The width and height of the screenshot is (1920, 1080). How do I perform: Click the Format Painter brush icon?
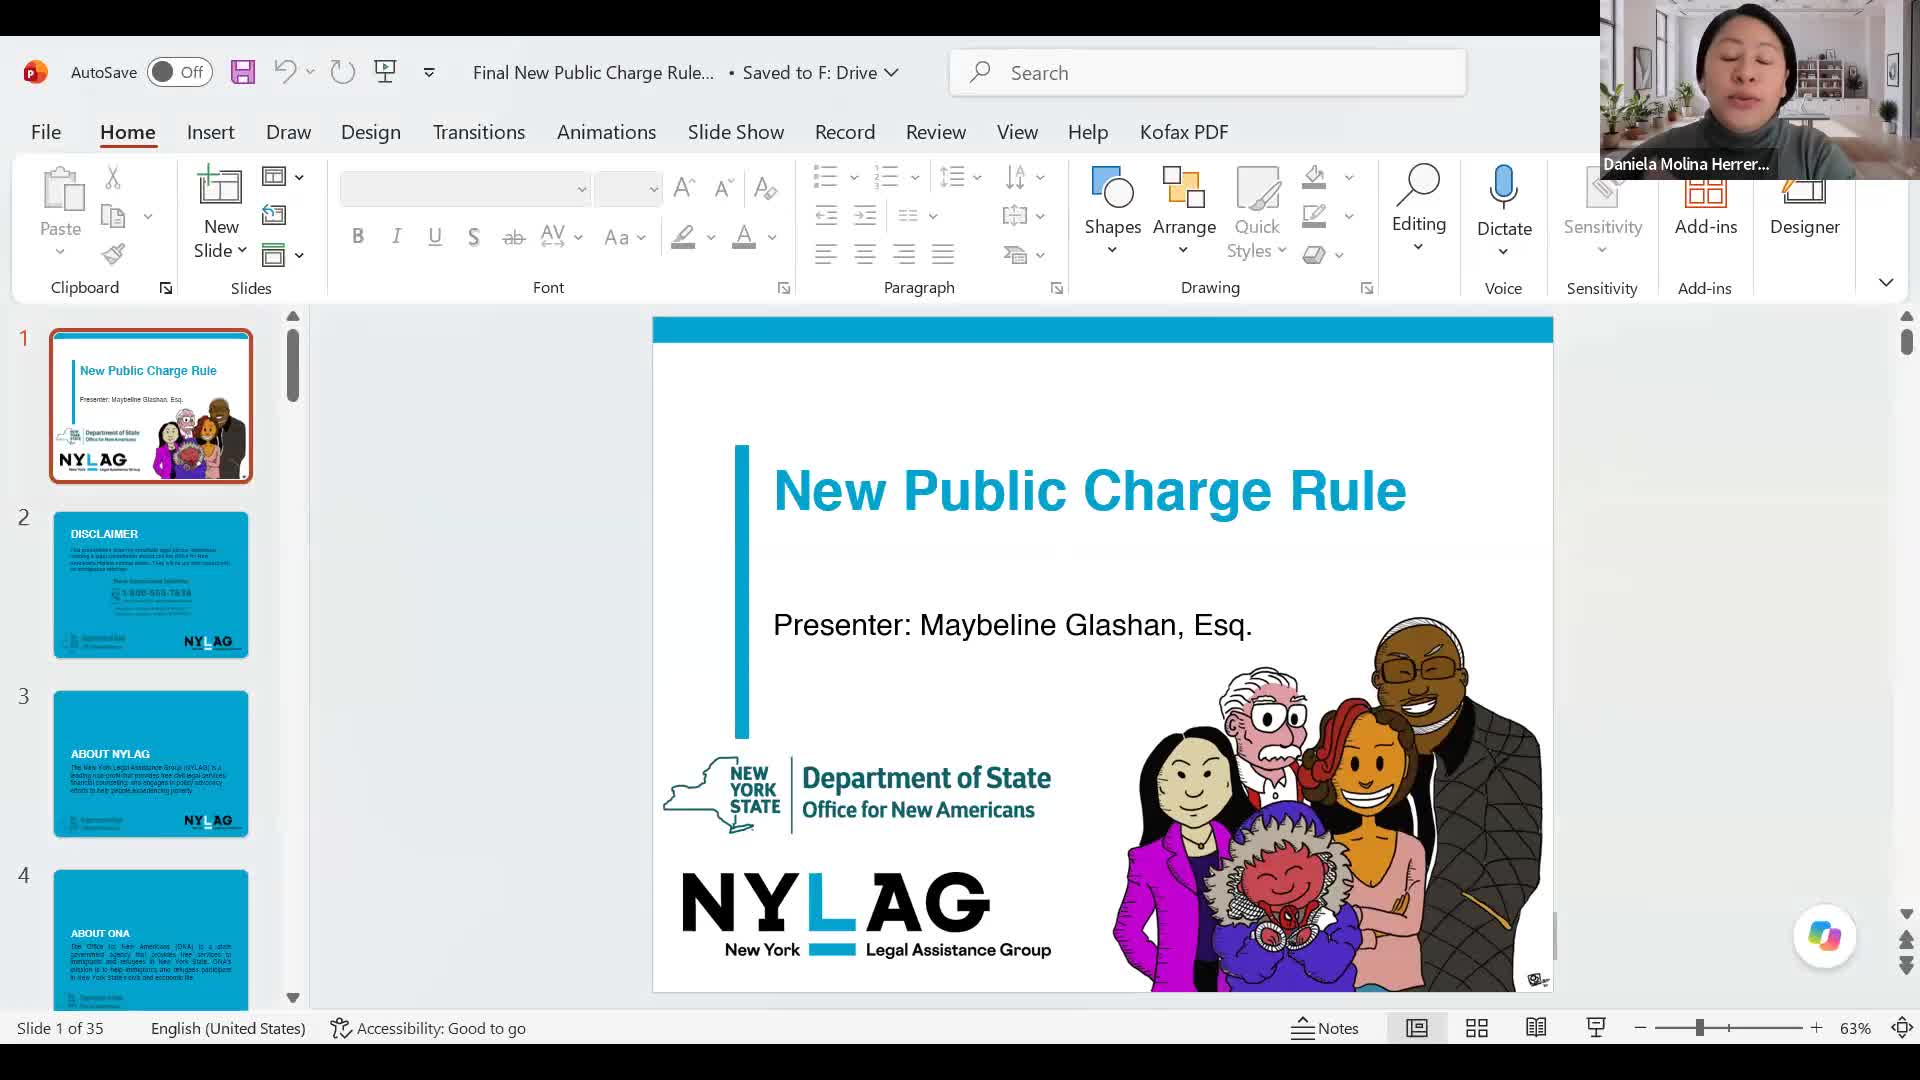pyautogui.click(x=113, y=254)
